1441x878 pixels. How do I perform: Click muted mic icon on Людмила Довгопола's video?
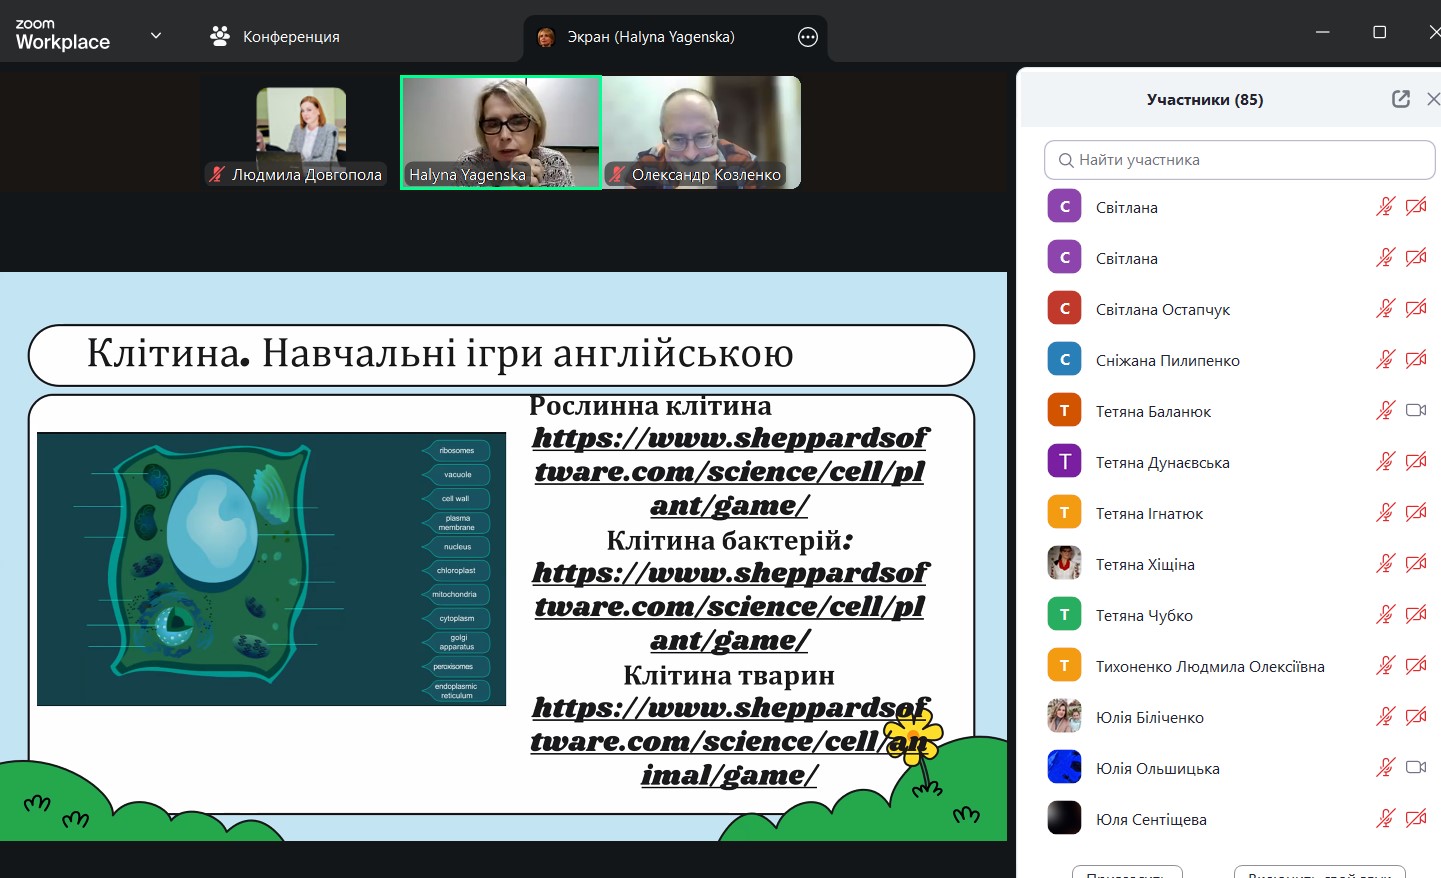click(x=217, y=174)
